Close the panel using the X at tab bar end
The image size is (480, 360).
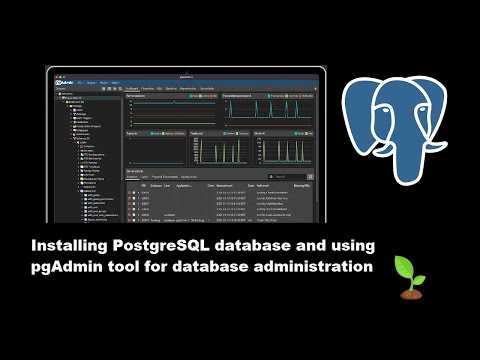point(315,89)
